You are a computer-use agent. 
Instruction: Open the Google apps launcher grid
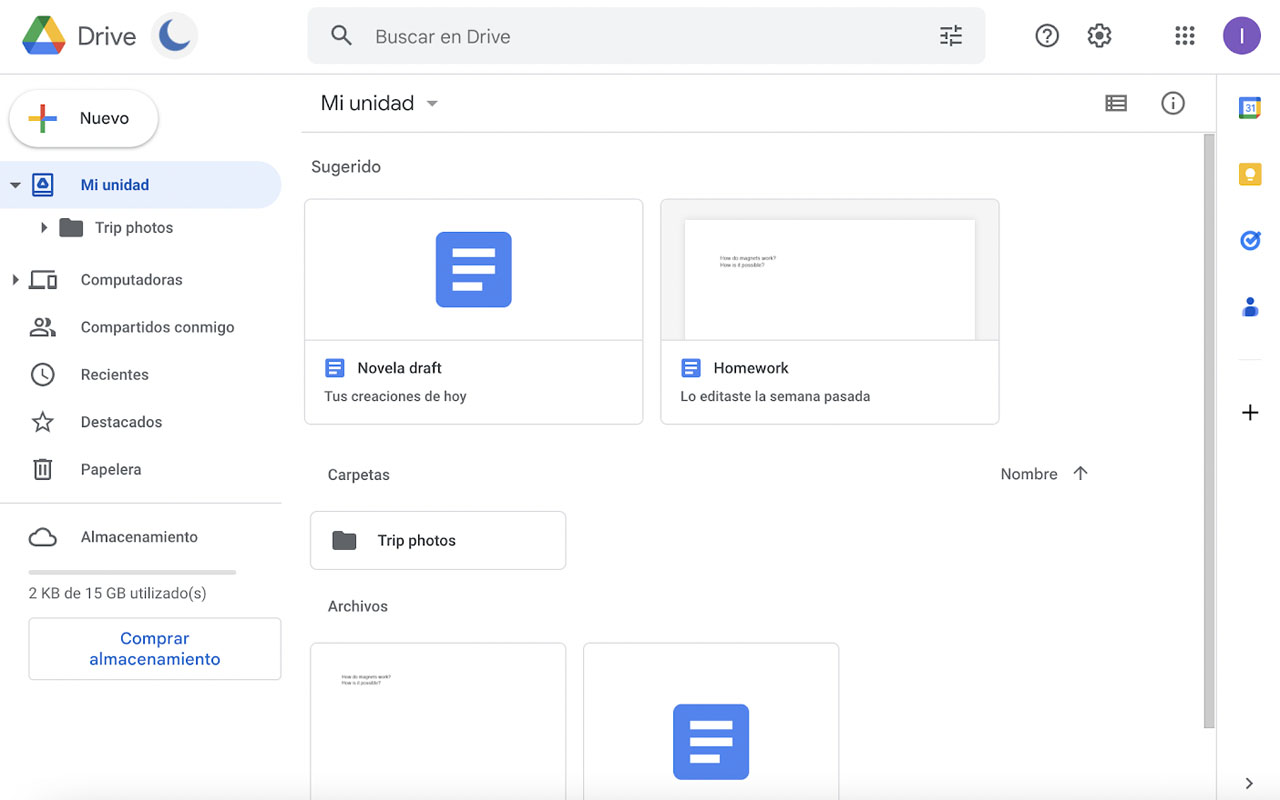tap(1184, 35)
